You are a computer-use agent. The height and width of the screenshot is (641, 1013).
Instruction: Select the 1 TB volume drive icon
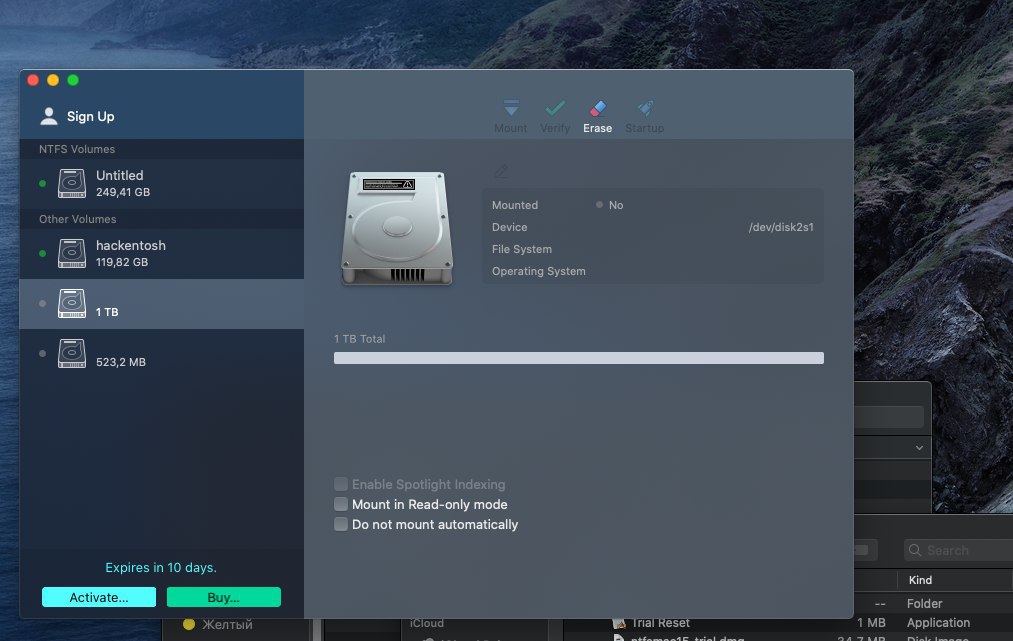coord(72,304)
